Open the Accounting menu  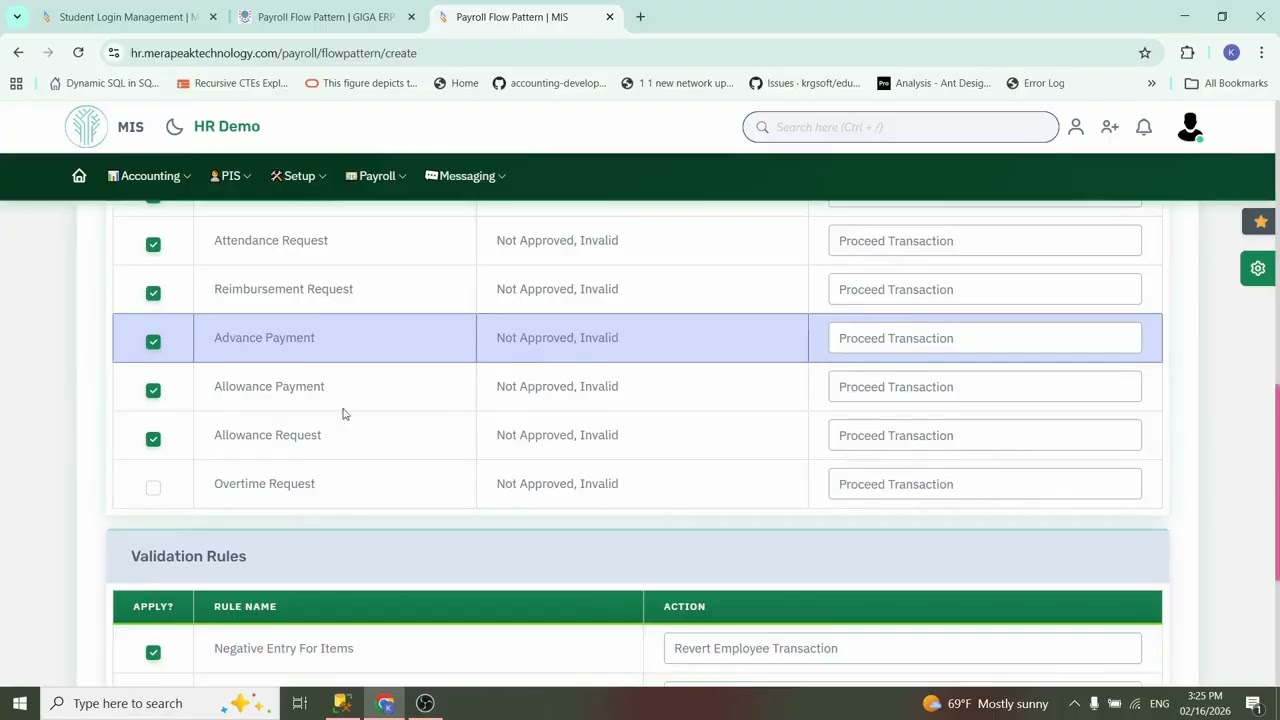[149, 176]
